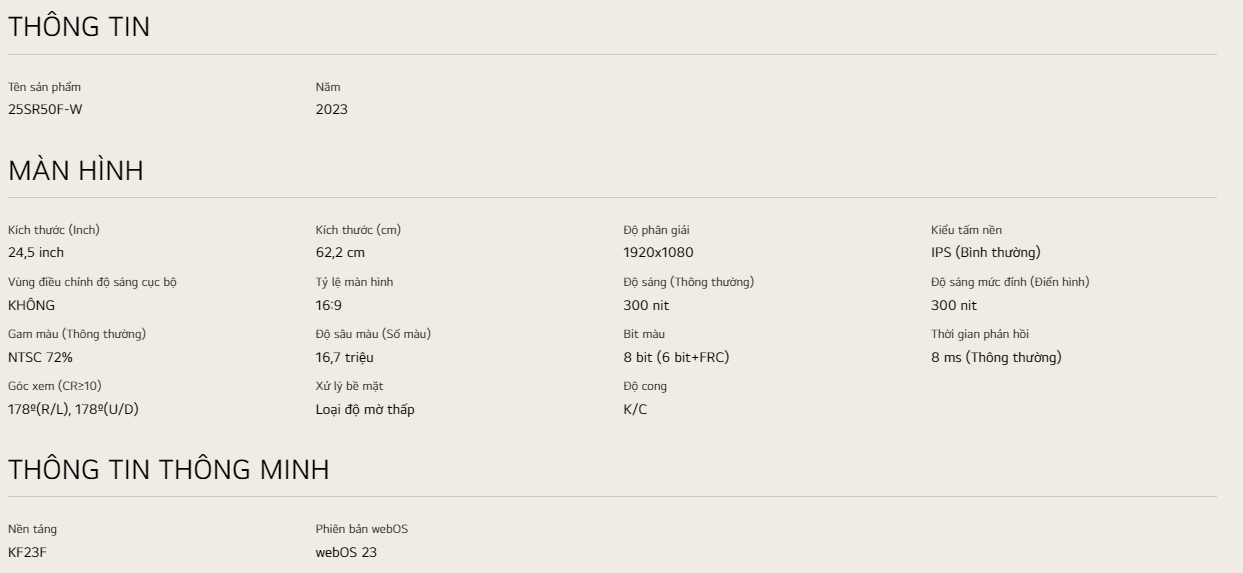The image size is (1243, 573).
Task: Select the IPS (Bình thường) panel type
Action: click(985, 252)
